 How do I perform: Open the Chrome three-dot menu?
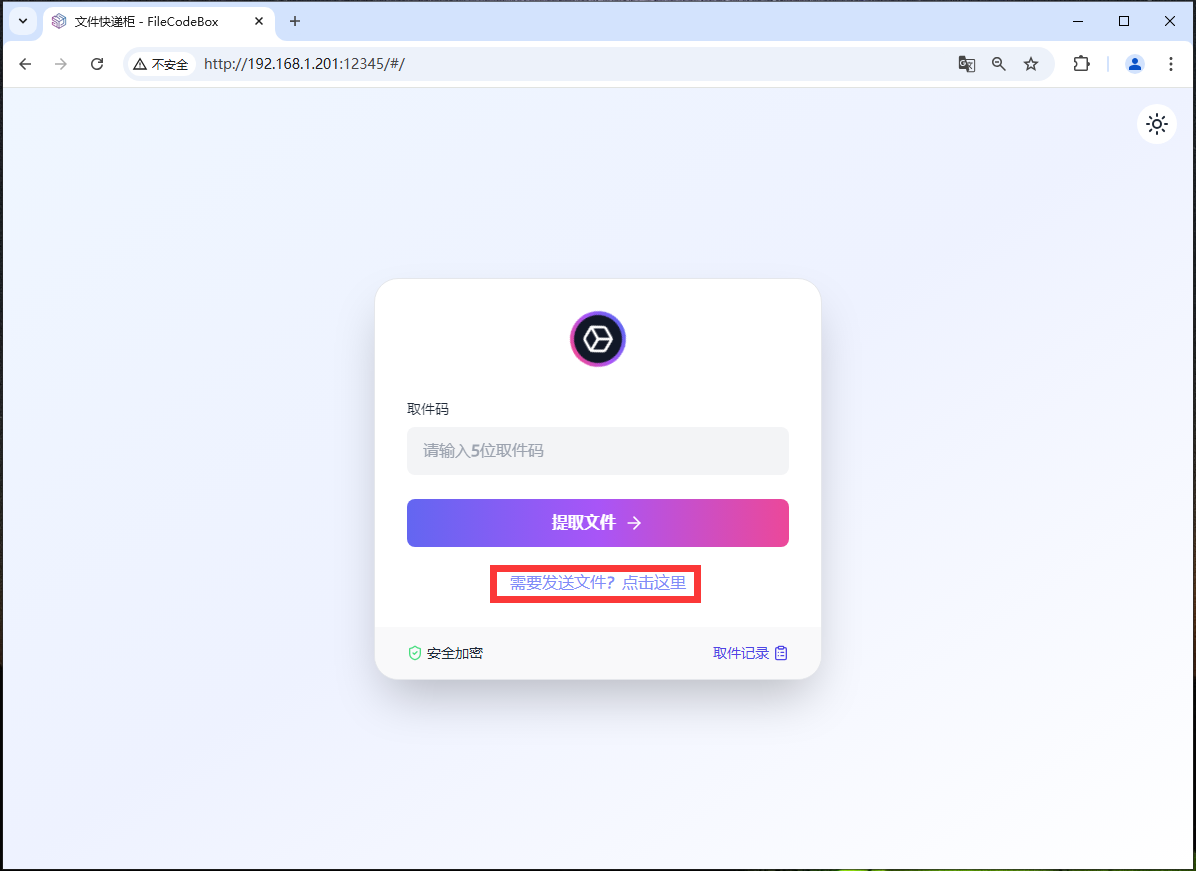click(1171, 63)
